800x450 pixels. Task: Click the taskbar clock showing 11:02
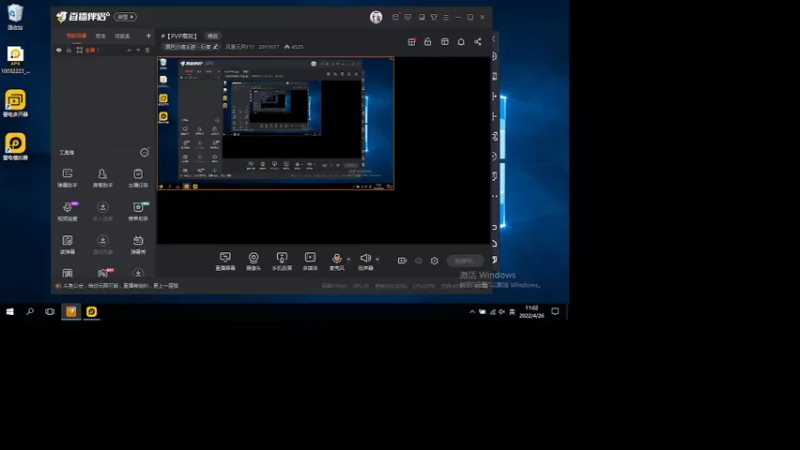tap(532, 312)
